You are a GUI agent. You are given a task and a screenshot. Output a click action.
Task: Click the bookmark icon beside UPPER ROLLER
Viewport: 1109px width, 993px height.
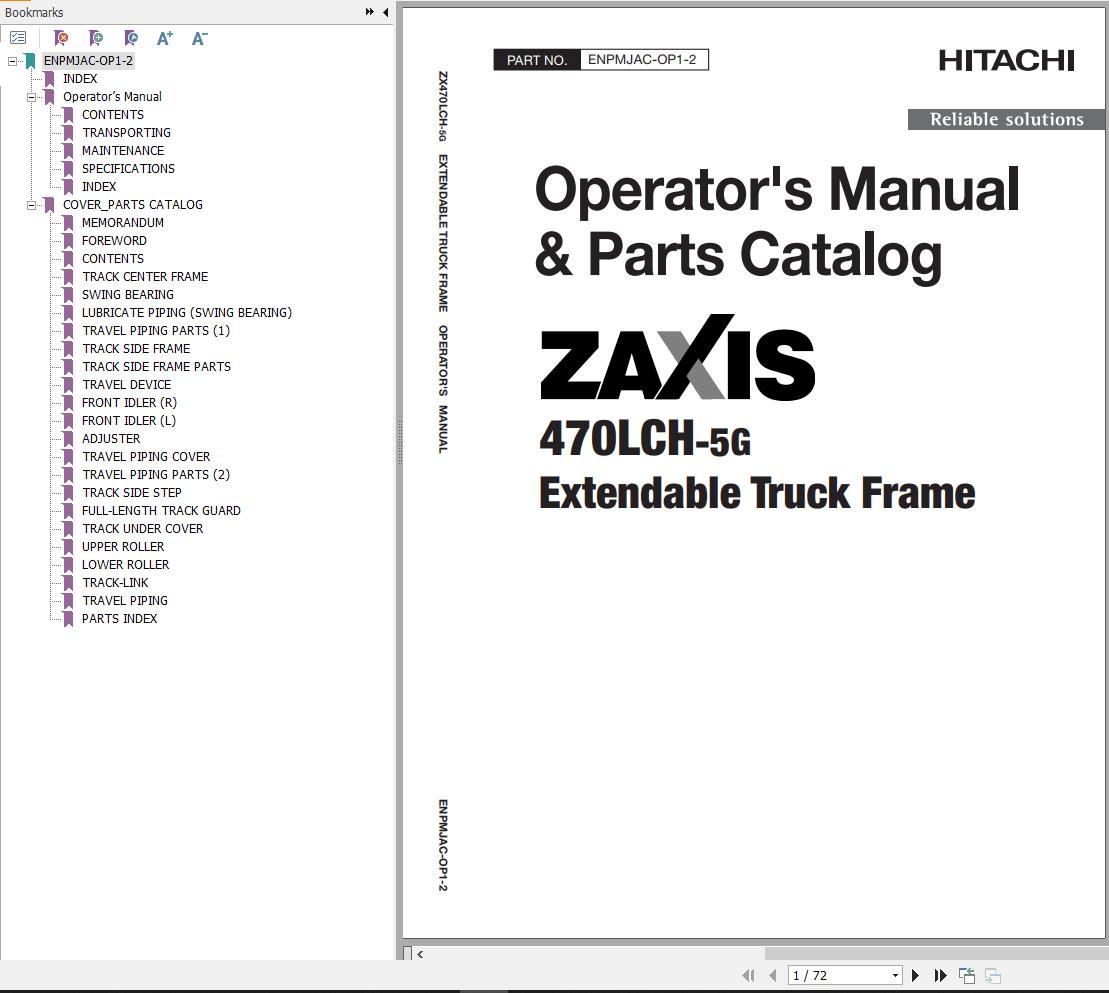(69, 547)
